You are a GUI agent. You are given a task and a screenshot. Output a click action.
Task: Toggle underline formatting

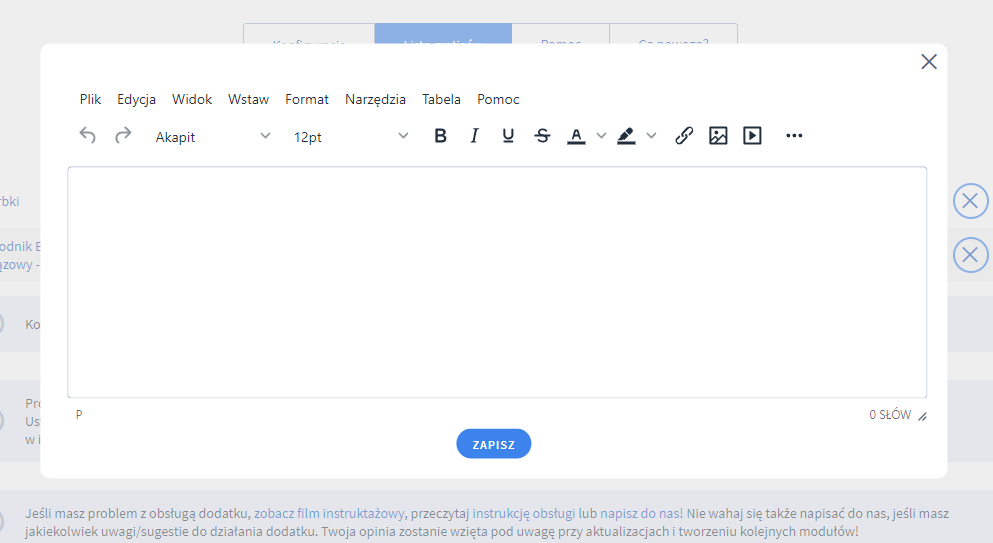pos(508,136)
